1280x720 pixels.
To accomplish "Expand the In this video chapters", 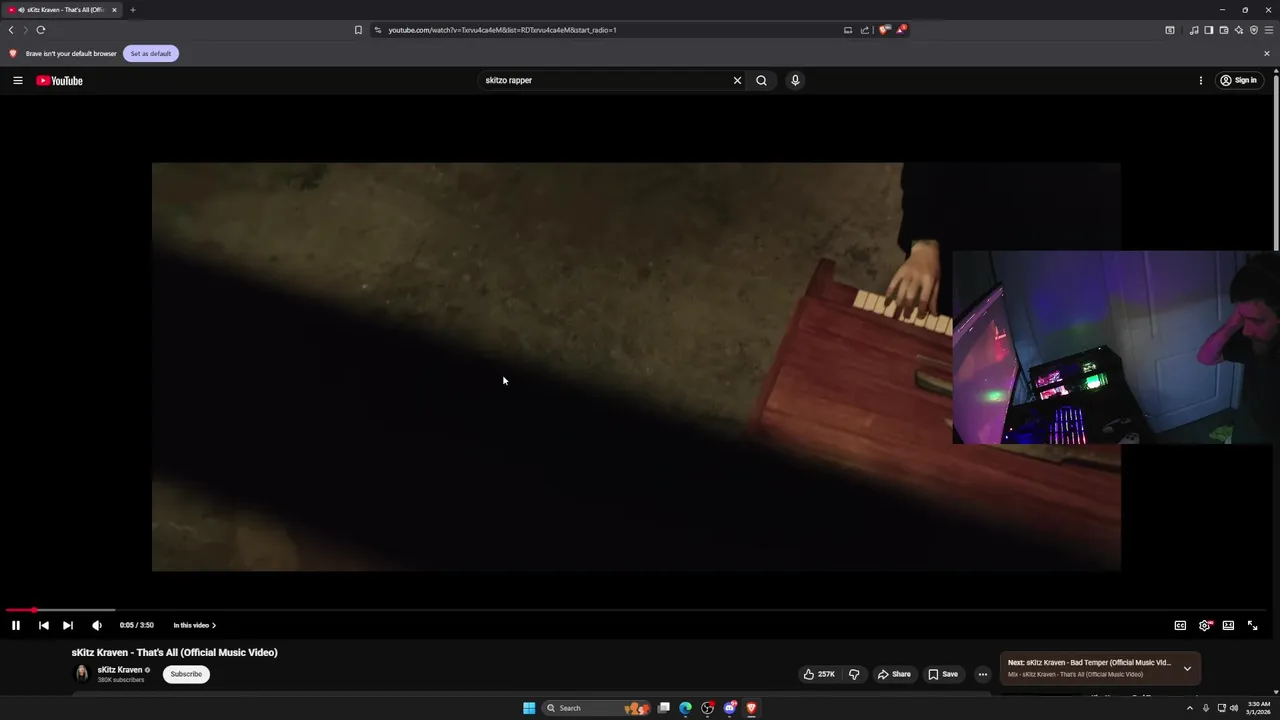I will click(194, 625).
